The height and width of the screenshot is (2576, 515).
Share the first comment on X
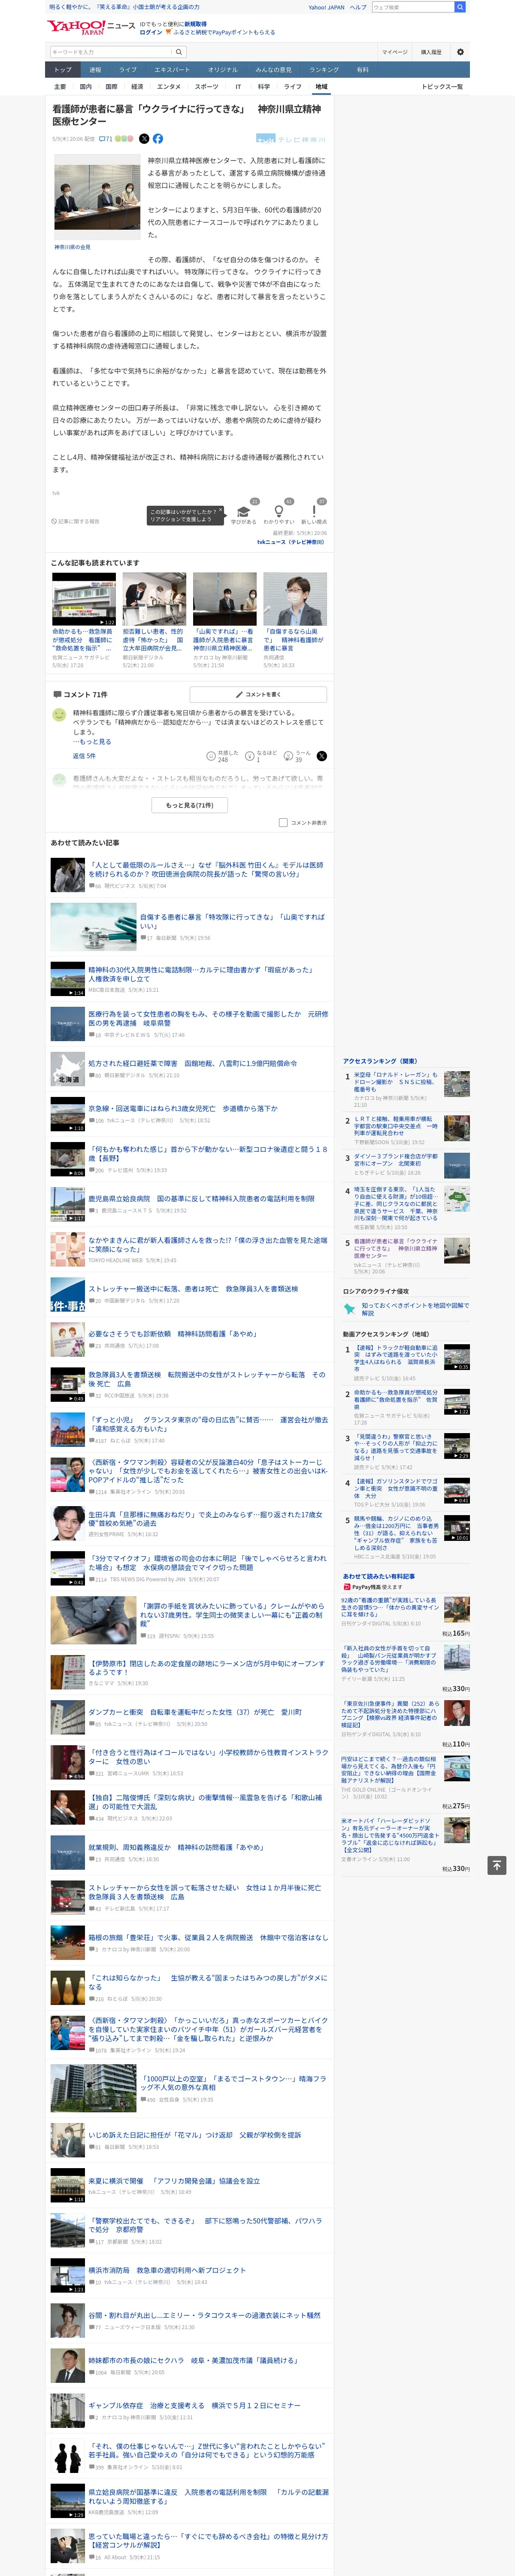click(321, 756)
